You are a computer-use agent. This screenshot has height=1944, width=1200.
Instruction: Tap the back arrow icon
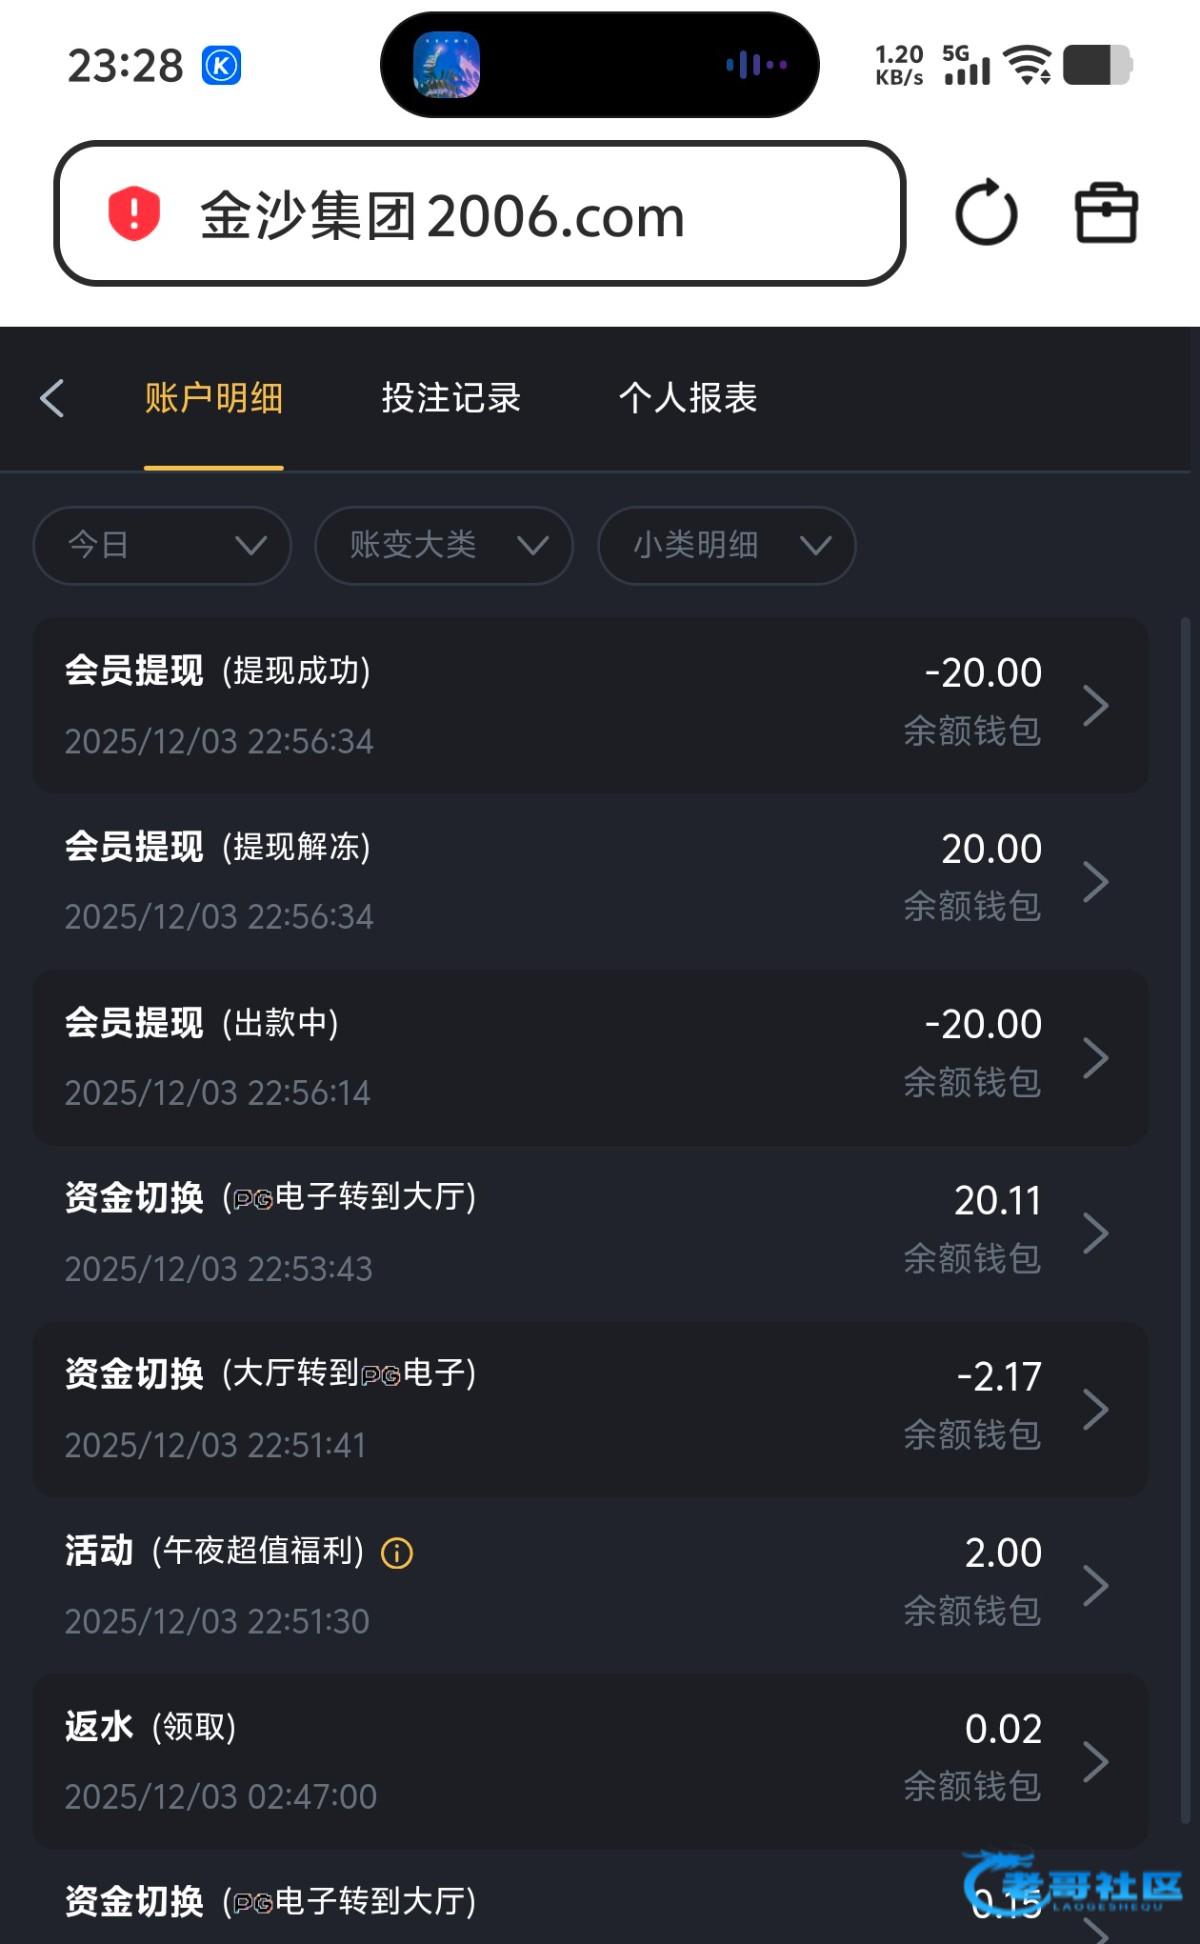point(53,398)
